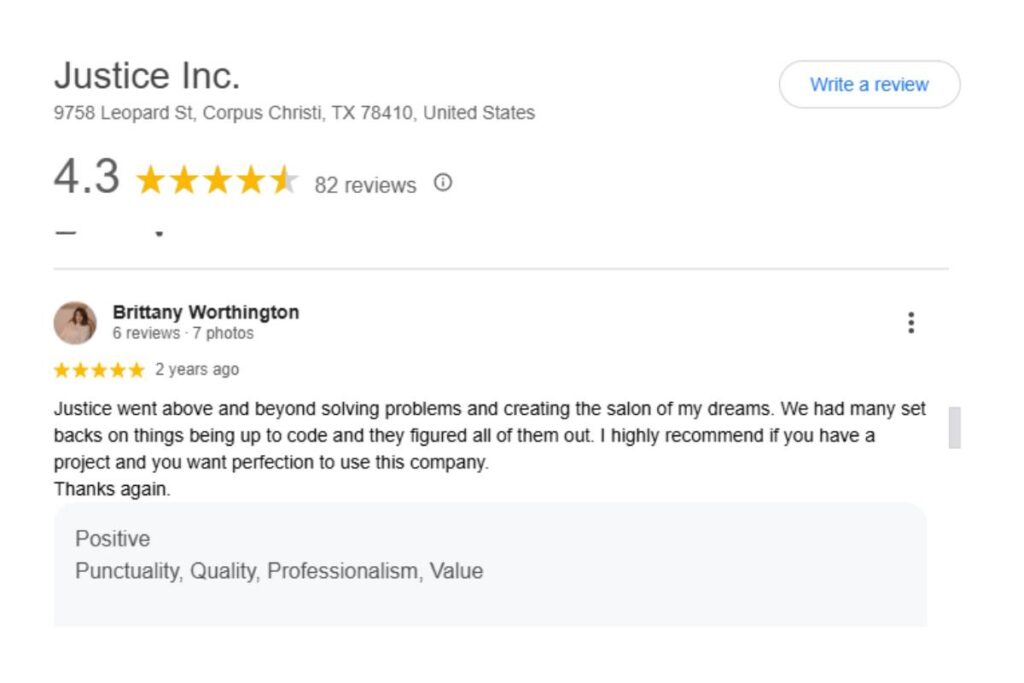
Task: Select a star in Brittany's five-star rating
Action: [x=99, y=369]
